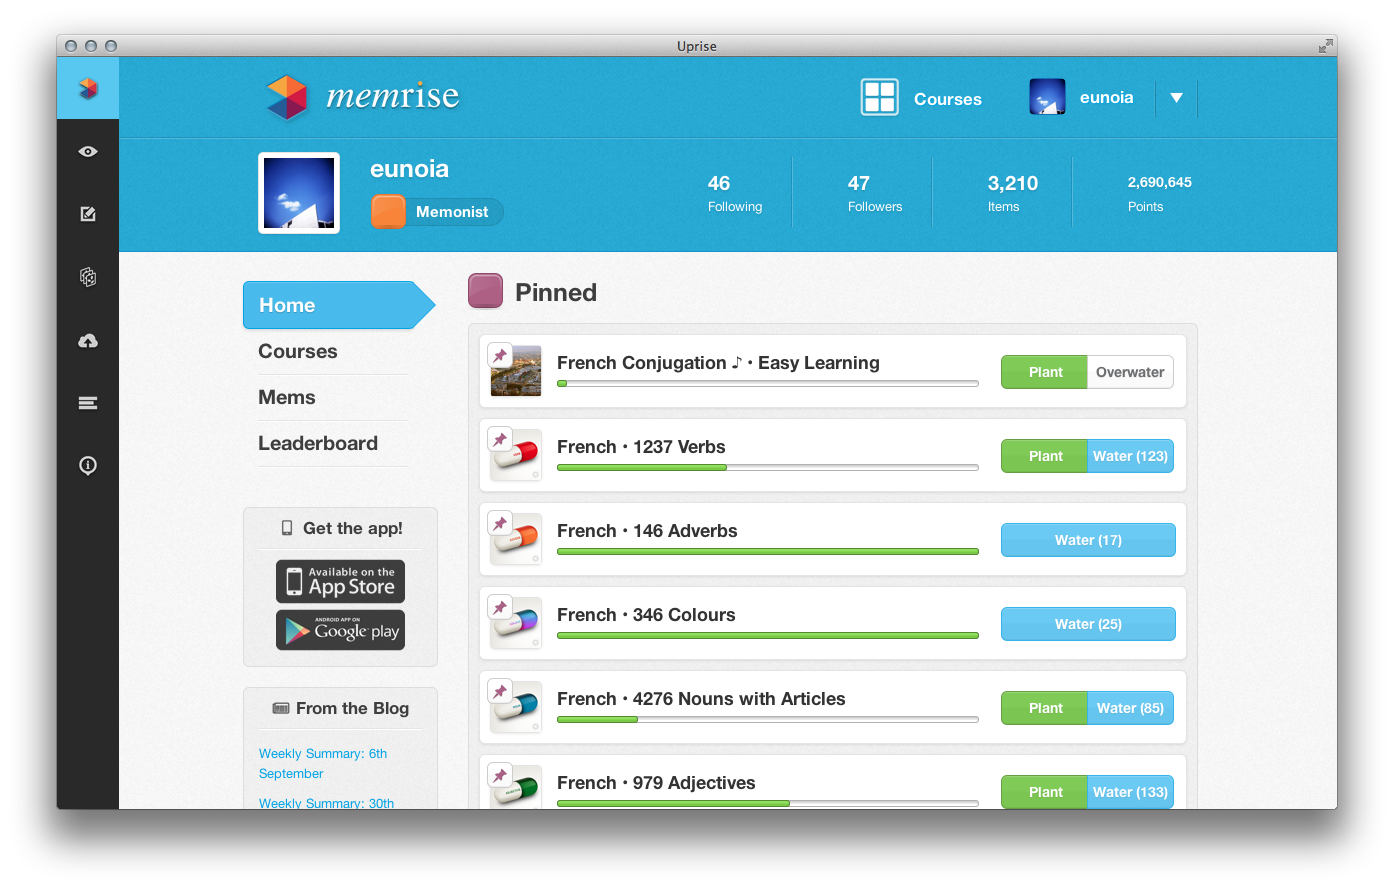
Task: Open the French 146 Adverbs course title
Action: point(647,531)
